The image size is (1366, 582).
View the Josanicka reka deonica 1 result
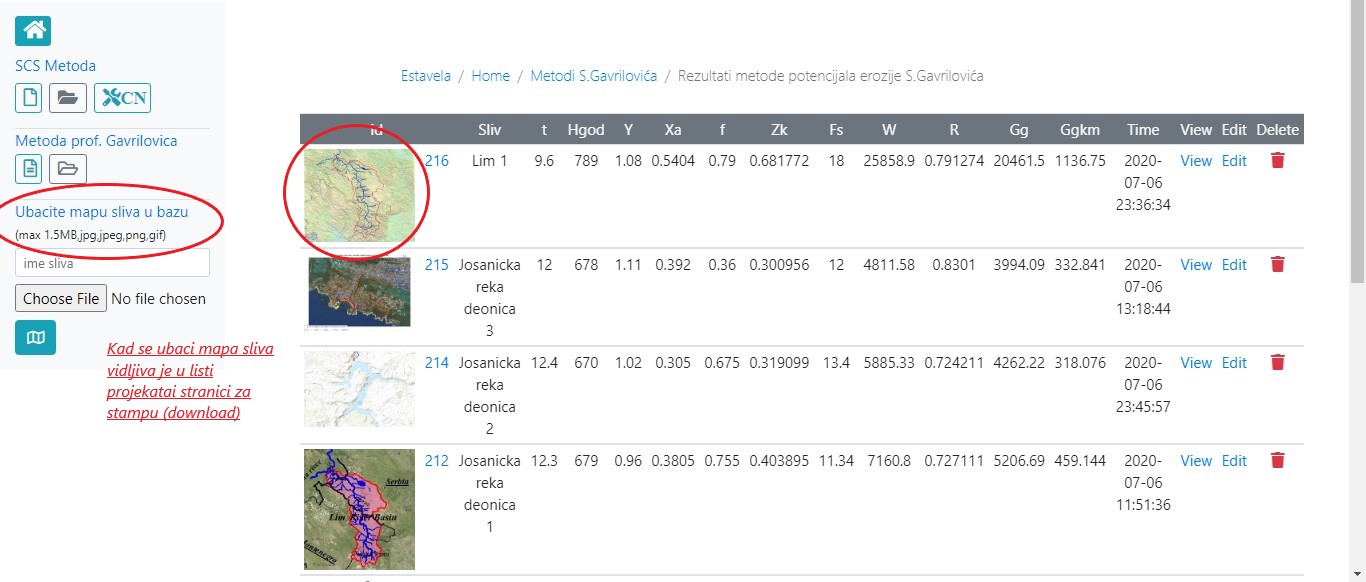click(1196, 461)
